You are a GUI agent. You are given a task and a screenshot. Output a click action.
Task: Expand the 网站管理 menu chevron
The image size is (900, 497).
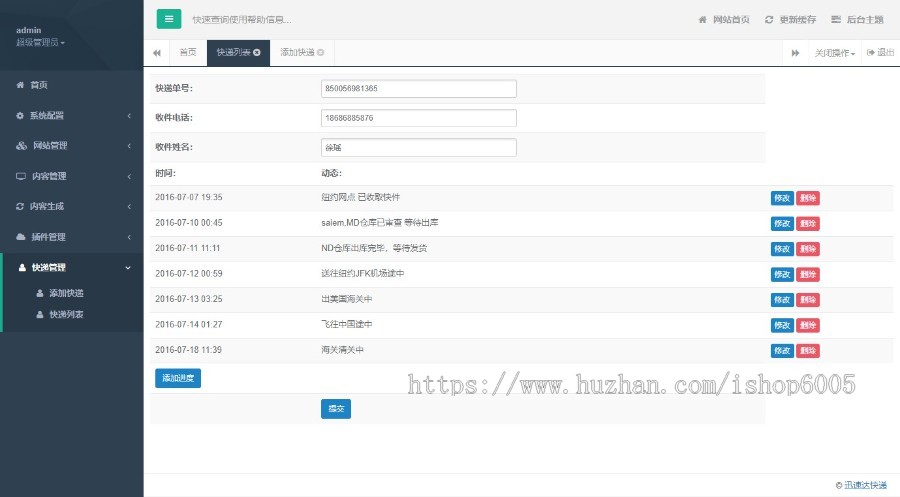tap(129, 146)
